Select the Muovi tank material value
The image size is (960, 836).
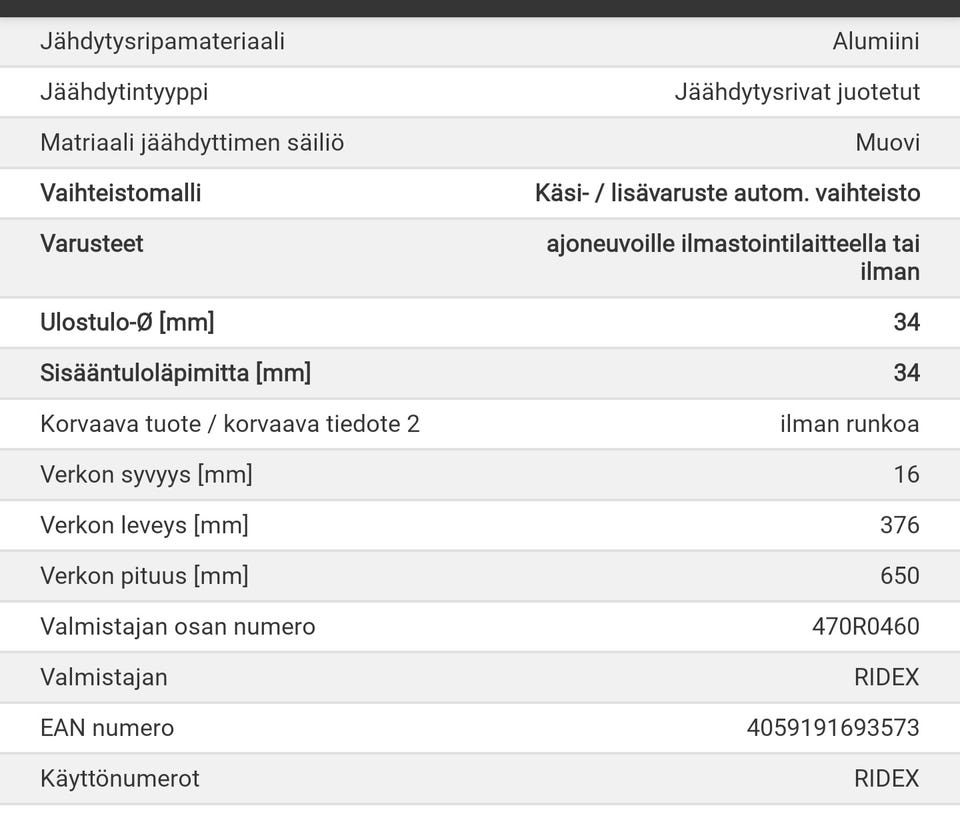coord(887,143)
